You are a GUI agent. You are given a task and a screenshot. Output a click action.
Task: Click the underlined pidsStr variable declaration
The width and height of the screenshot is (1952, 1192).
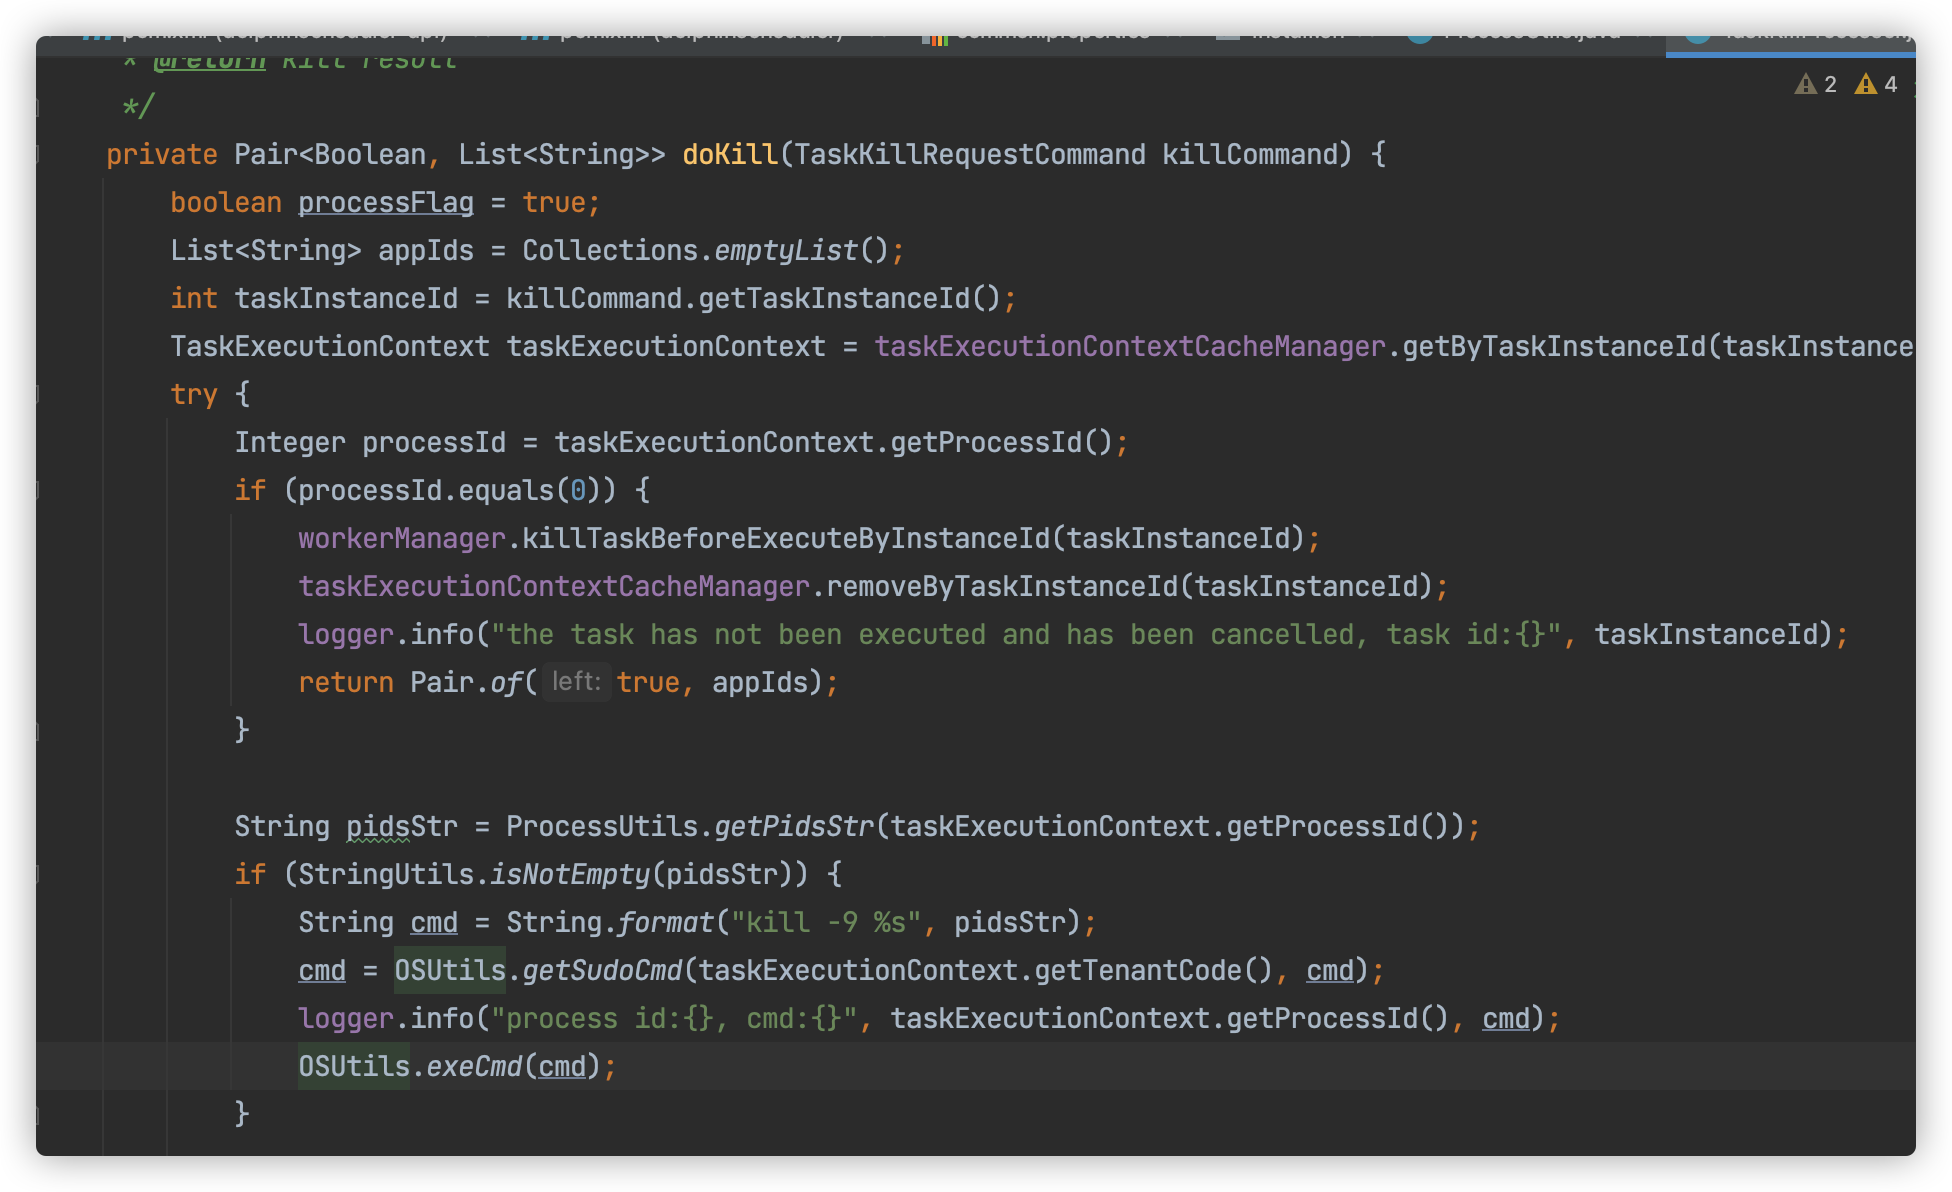pyautogui.click(x=400, y=826)
